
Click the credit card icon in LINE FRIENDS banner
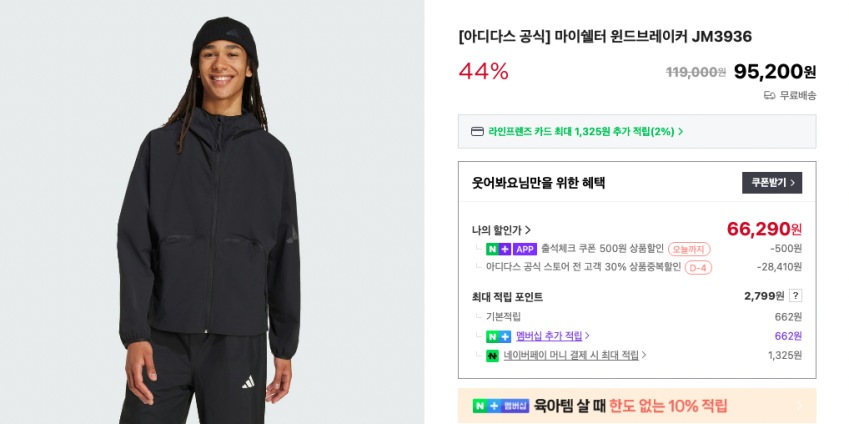477,132
